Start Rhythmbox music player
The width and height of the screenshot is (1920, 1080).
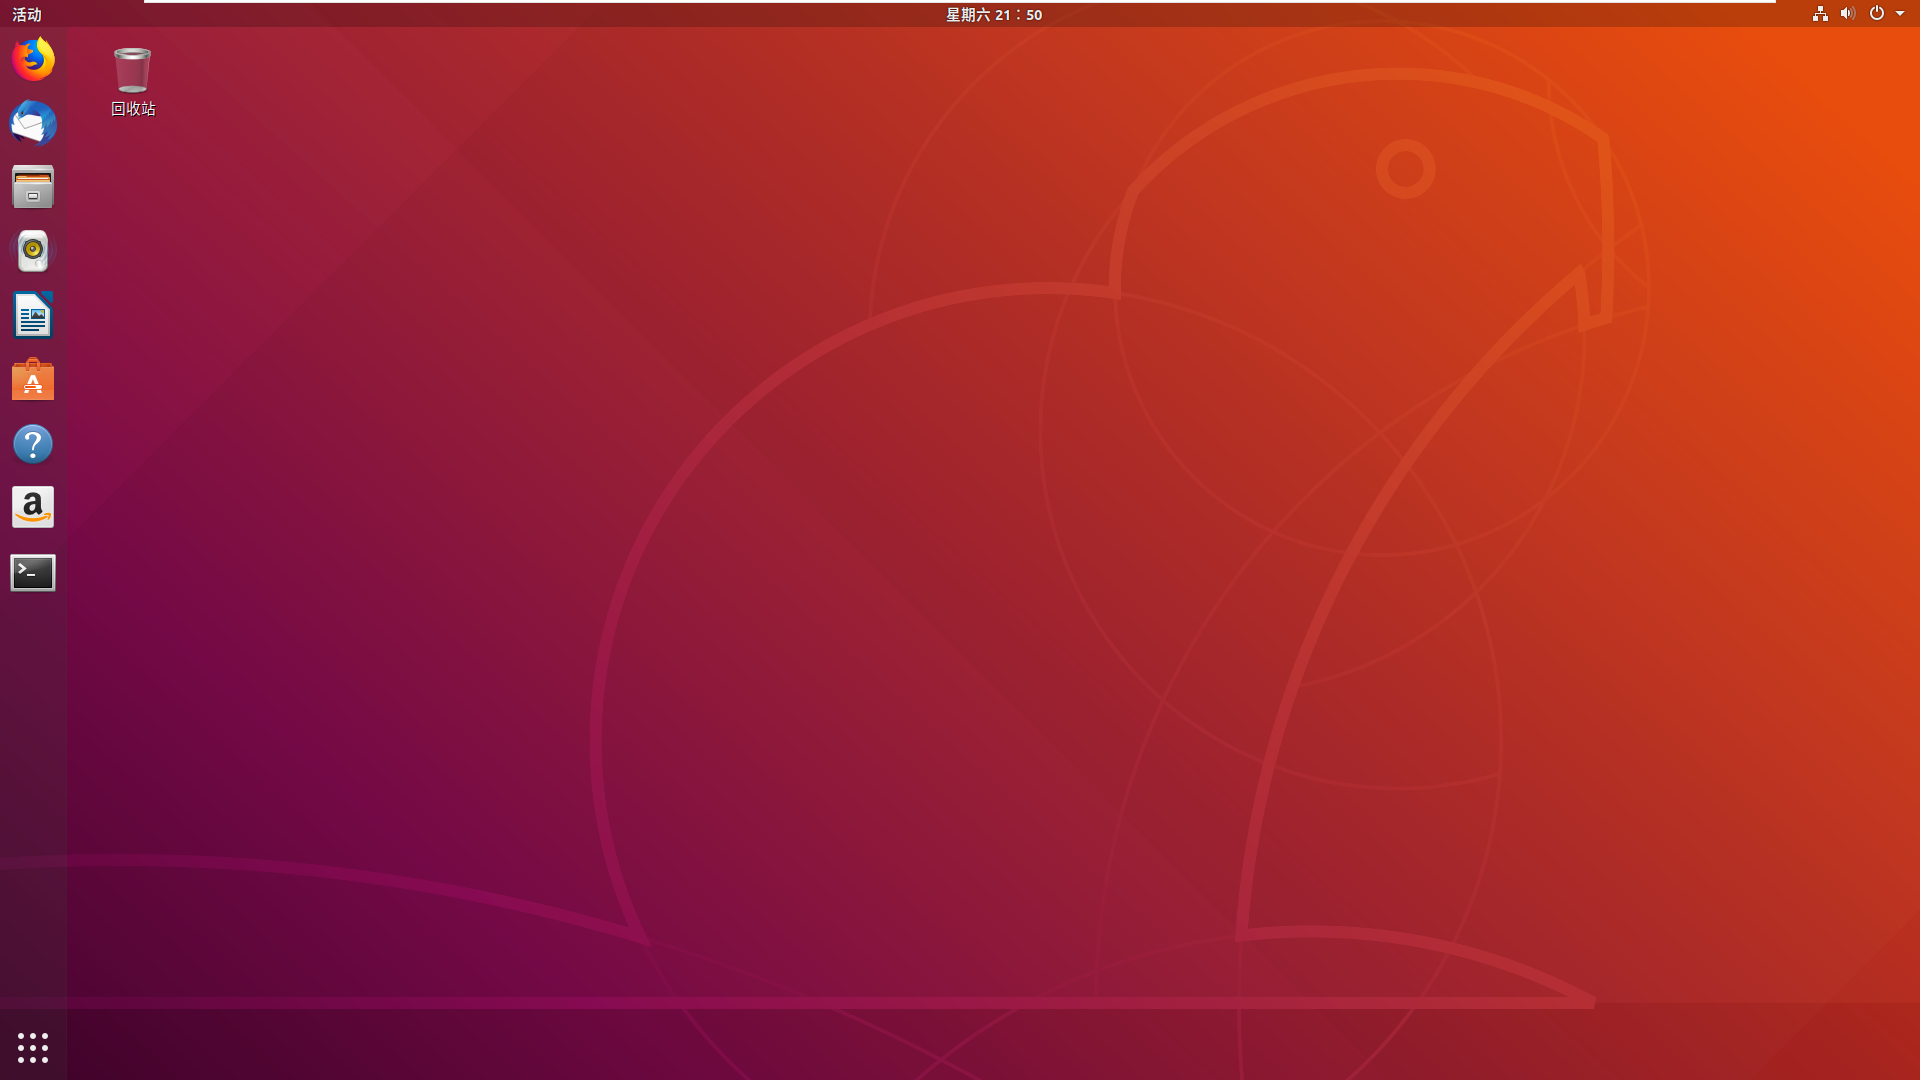[33, 251]
